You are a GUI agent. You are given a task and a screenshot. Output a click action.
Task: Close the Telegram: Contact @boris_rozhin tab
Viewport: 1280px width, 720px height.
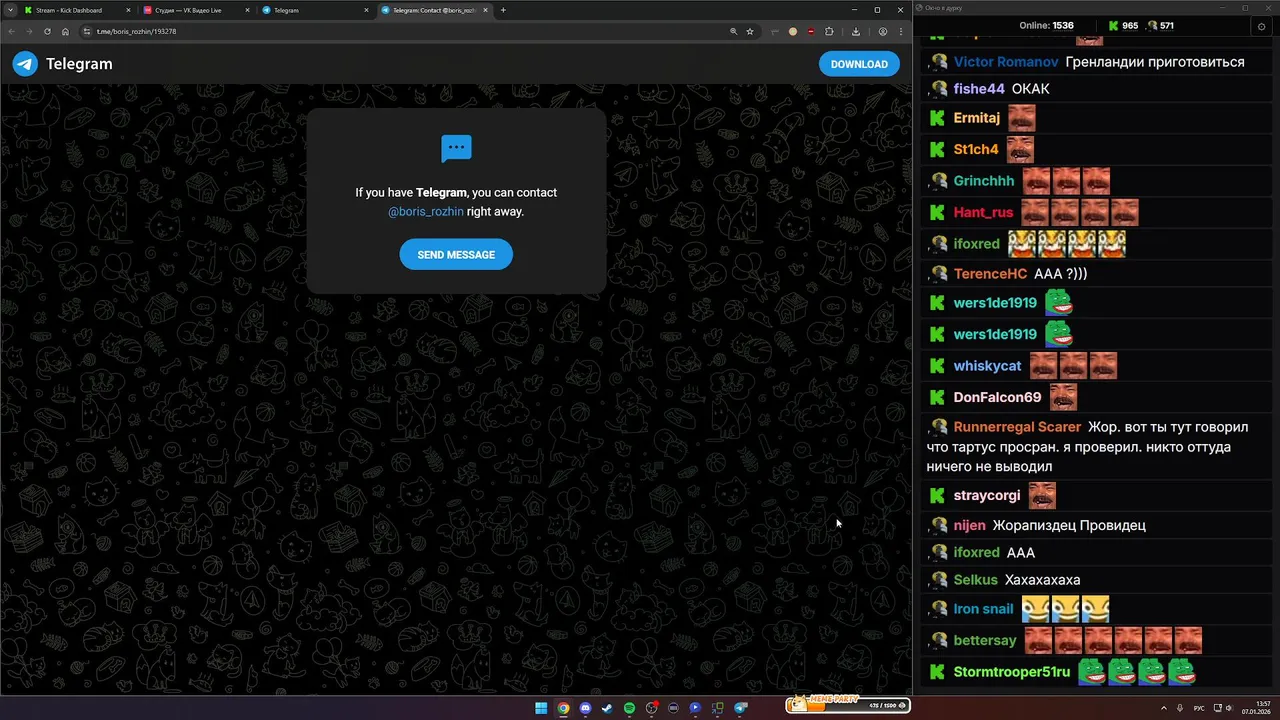487,10
